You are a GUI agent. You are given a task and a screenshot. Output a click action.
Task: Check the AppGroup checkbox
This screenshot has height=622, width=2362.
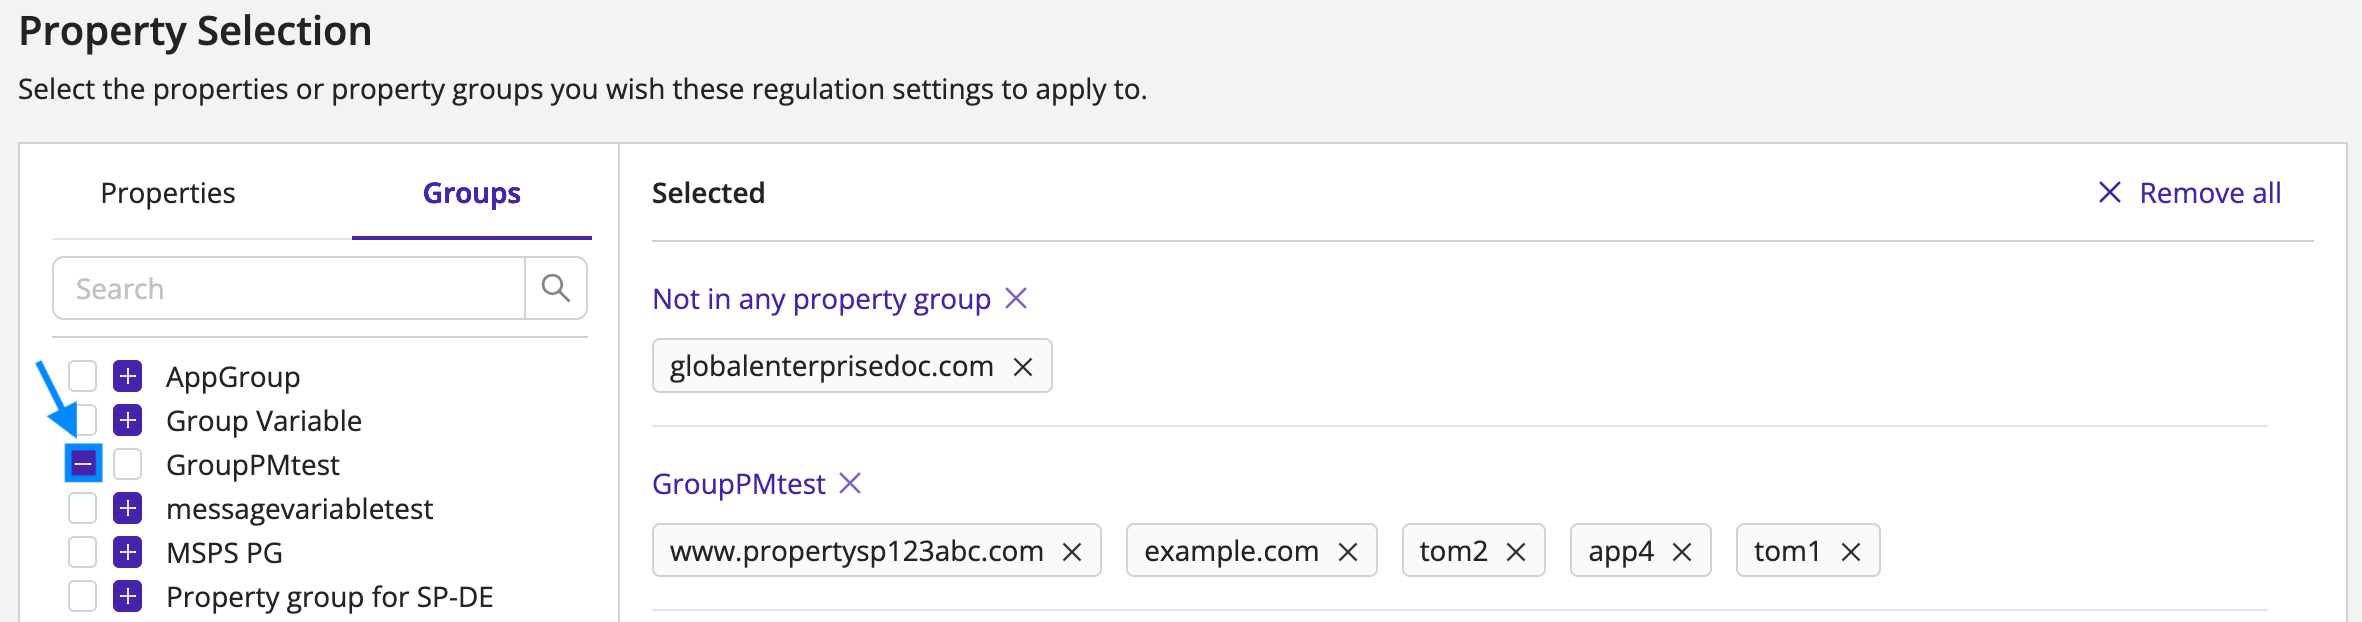(82, 376)
